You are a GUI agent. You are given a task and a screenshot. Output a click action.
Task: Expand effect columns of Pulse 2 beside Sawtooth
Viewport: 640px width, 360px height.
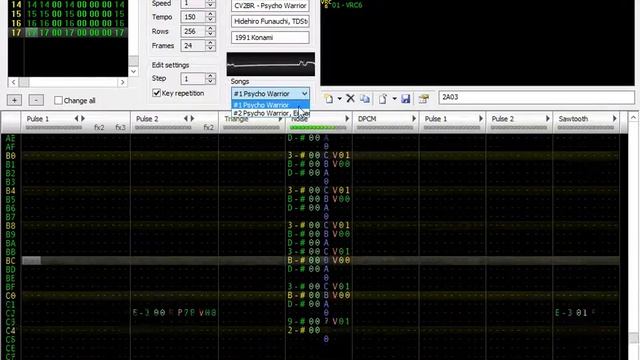click(548, 118)
